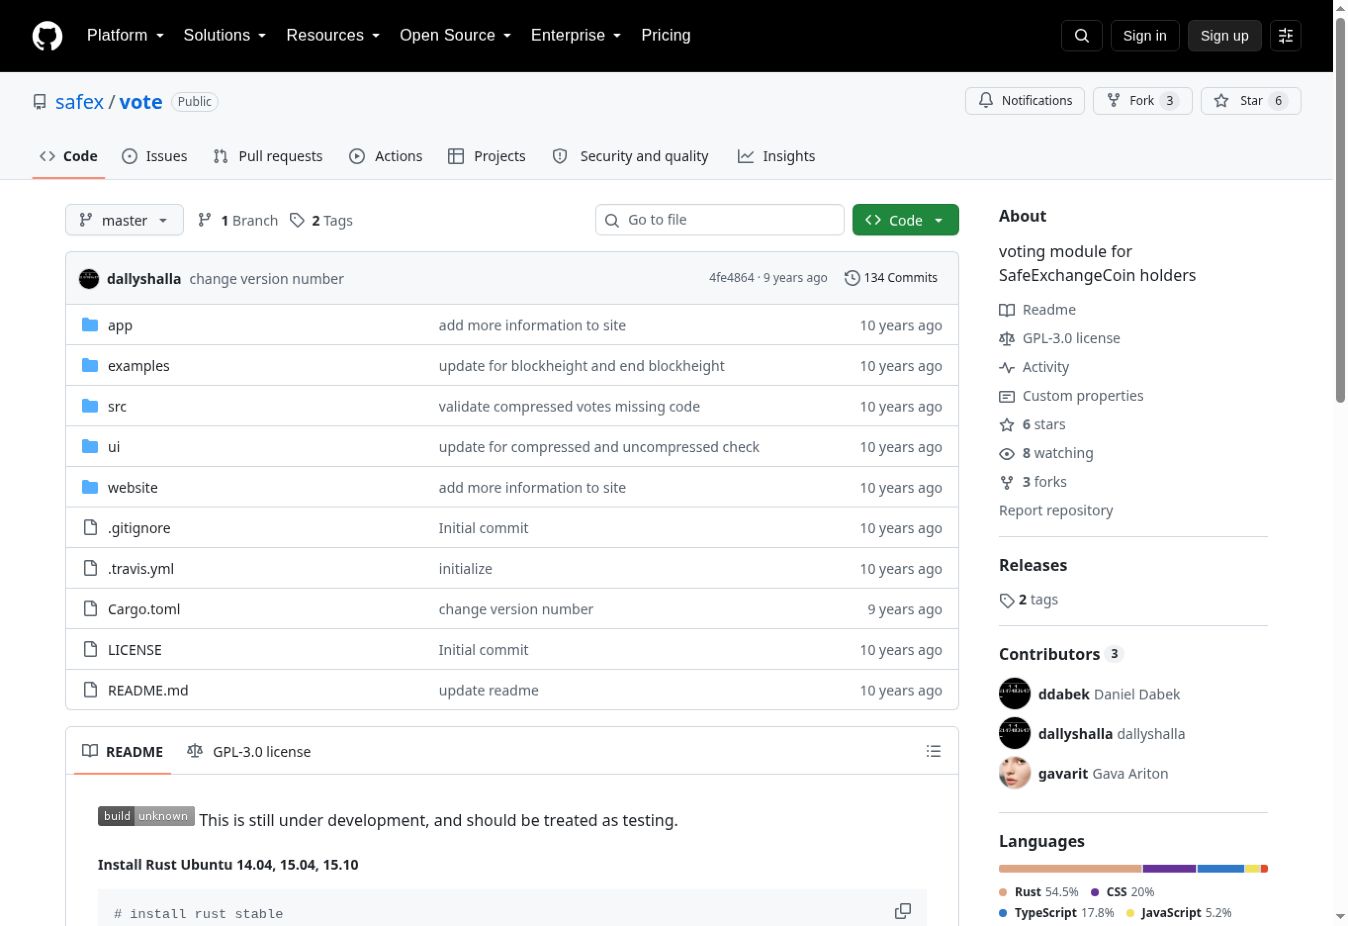This screenshot has width=1348, height=926.
Task: Open the 1 Branch link
Action: point(238,220)
